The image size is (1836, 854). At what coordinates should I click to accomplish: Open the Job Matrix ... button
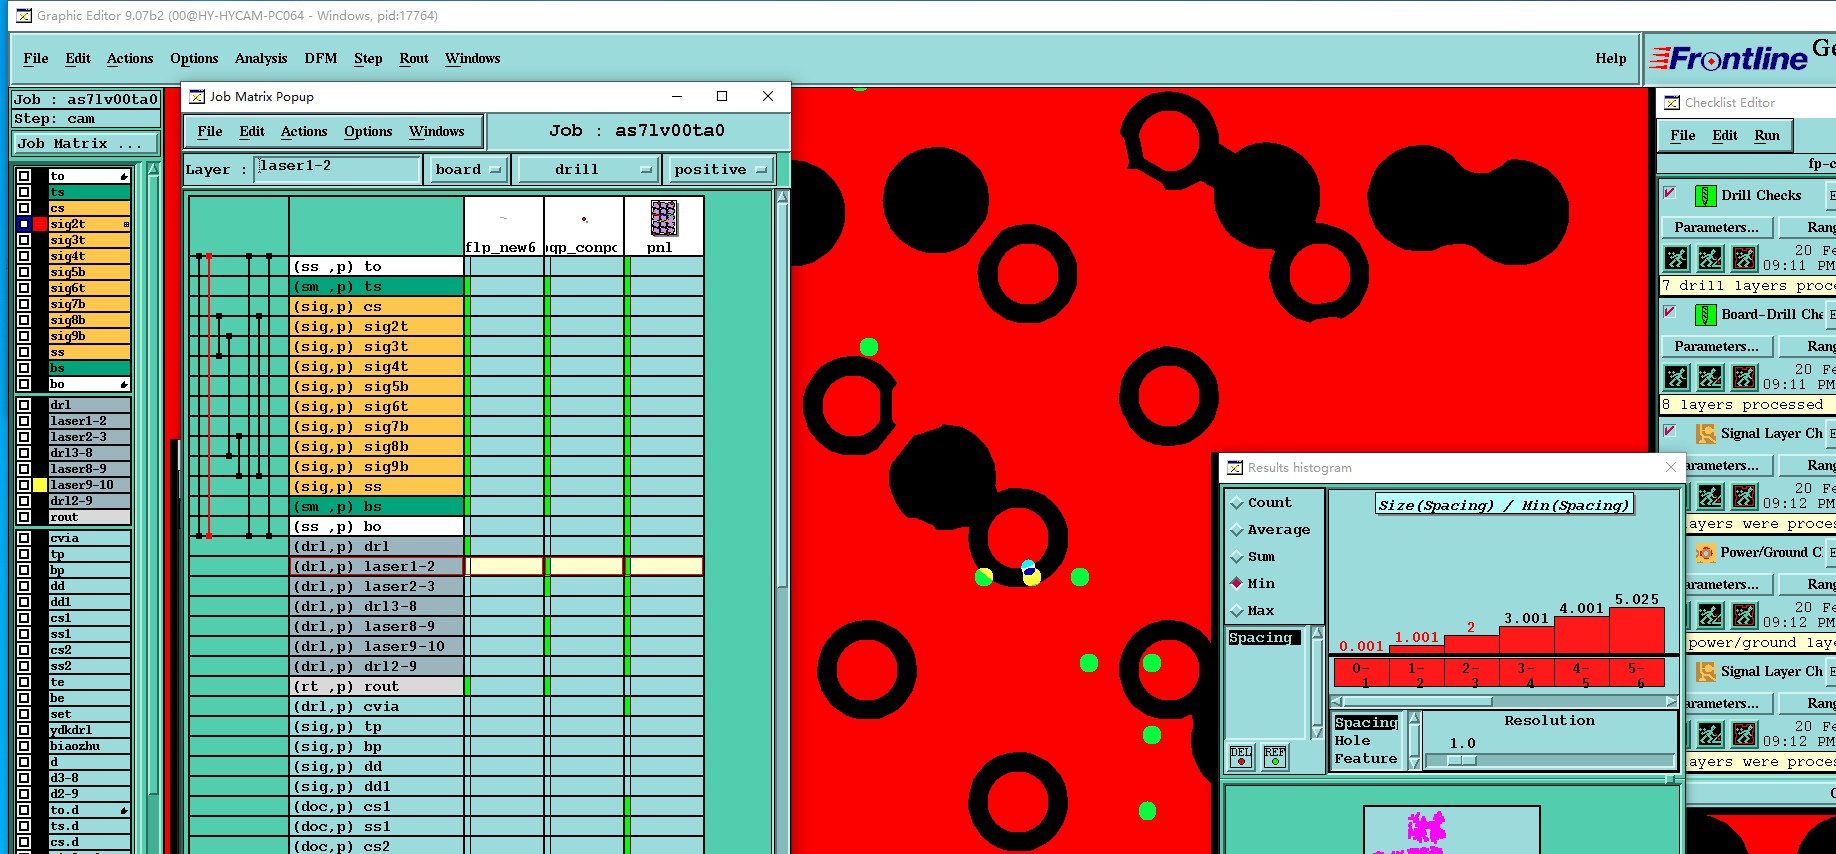pos(85,144)
